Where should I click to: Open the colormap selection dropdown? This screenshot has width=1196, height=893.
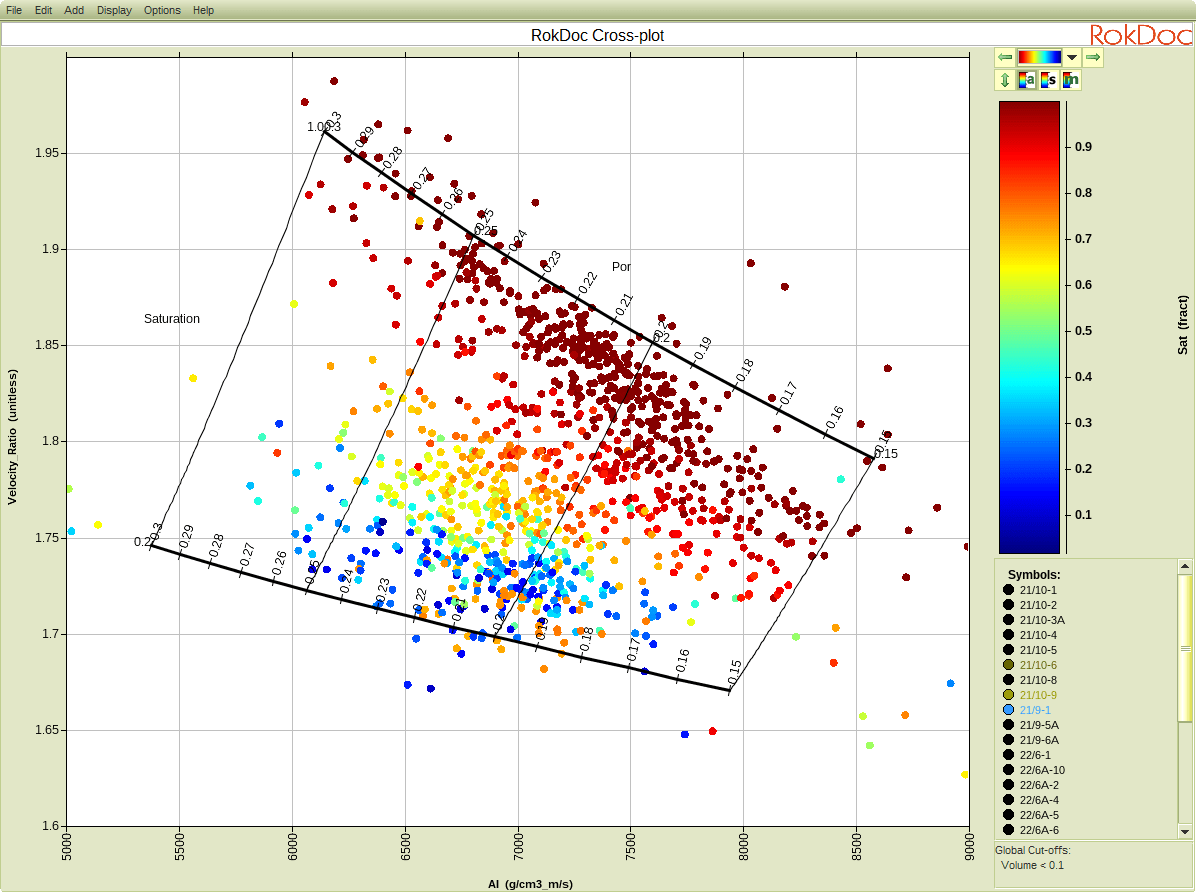[1072, 57]
